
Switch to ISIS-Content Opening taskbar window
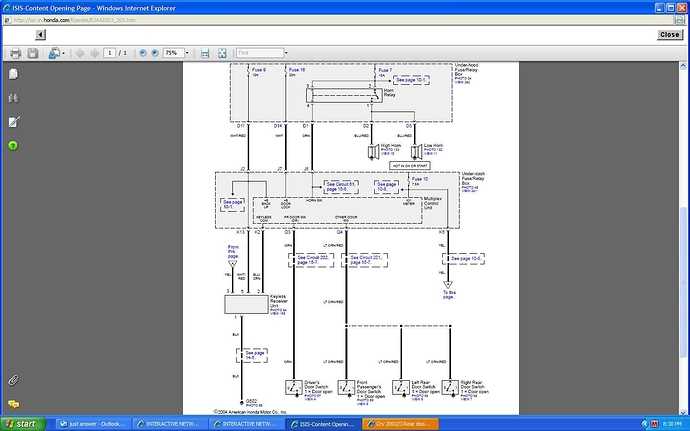(x=323, y=424)
